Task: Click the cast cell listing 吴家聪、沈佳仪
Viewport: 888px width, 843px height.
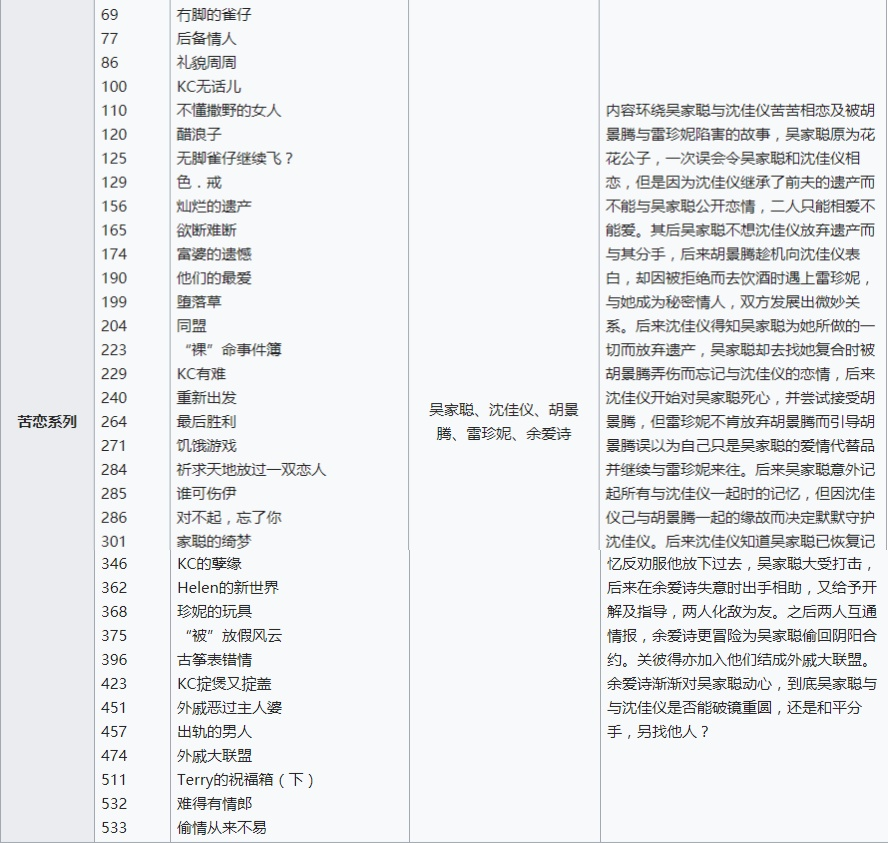Action: click(x=504, y=422)
